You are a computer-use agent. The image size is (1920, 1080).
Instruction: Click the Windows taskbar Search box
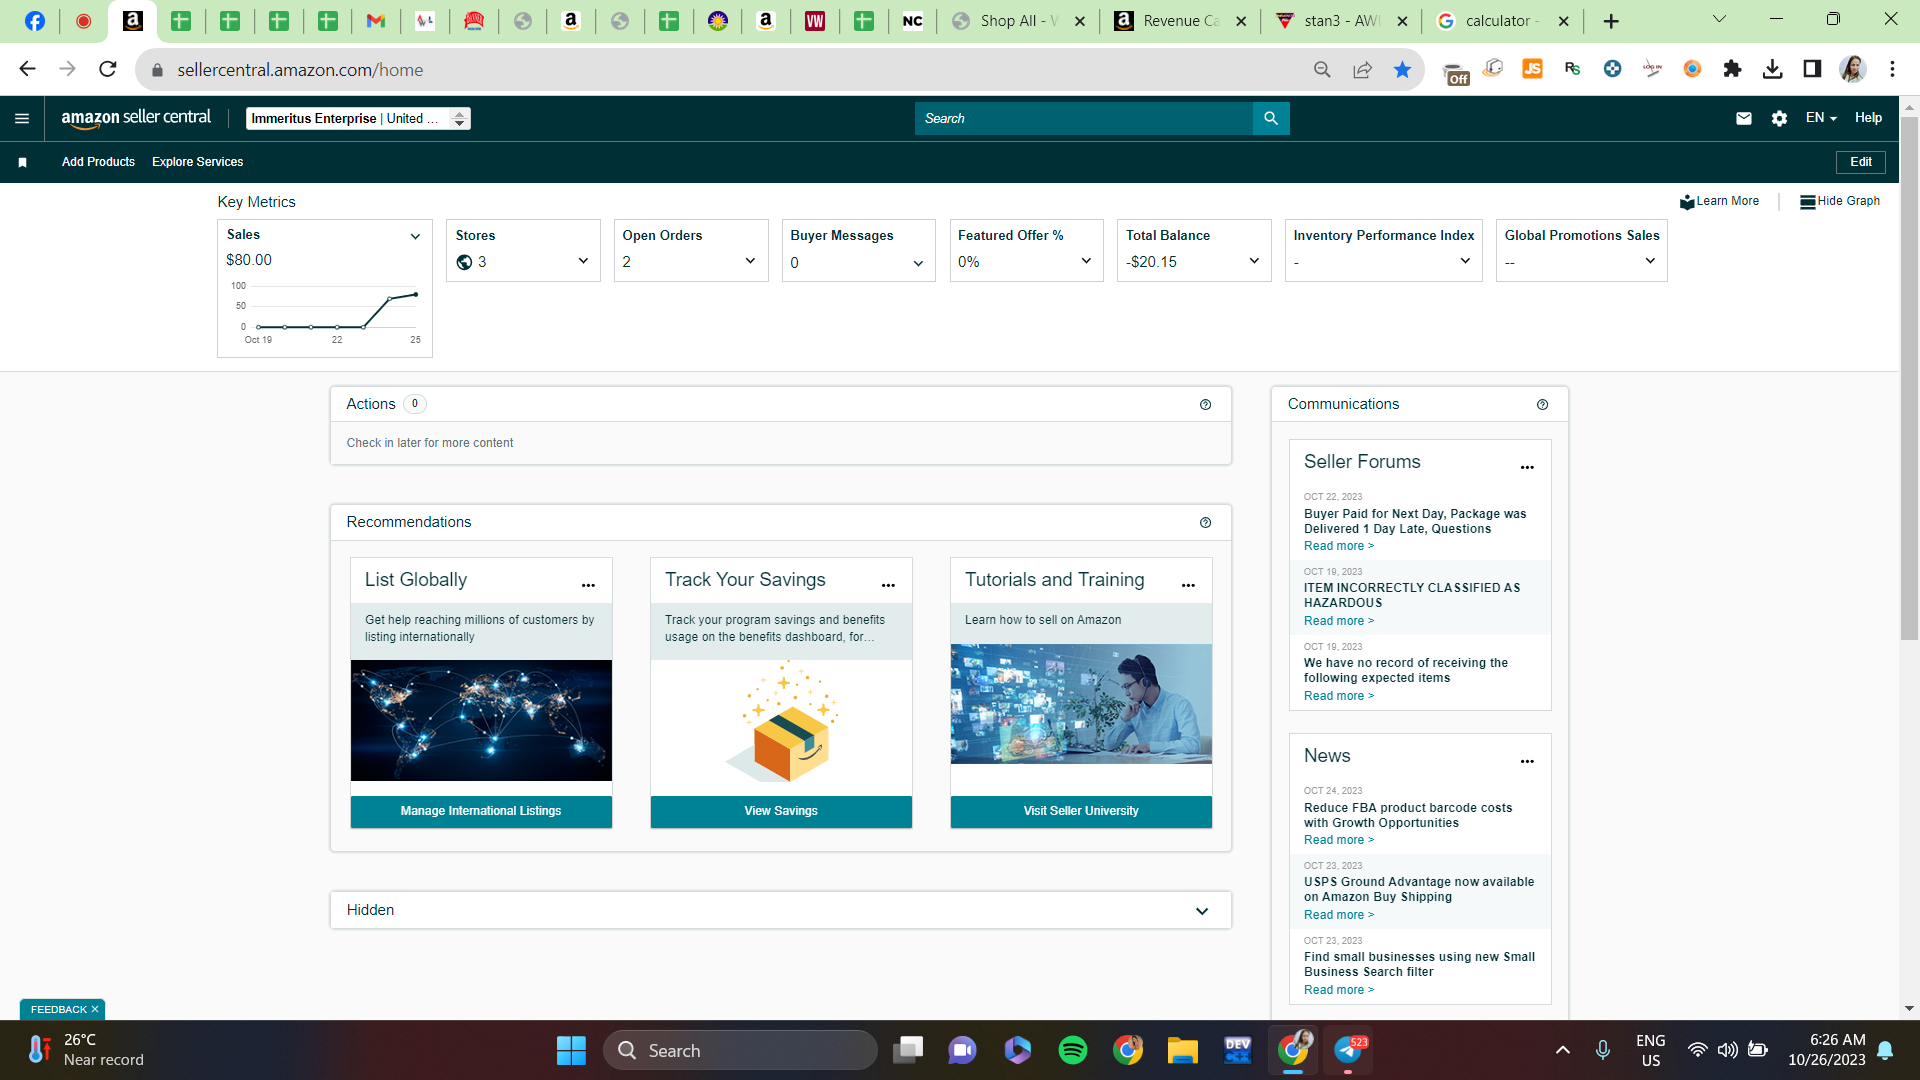click(740, 1050)
